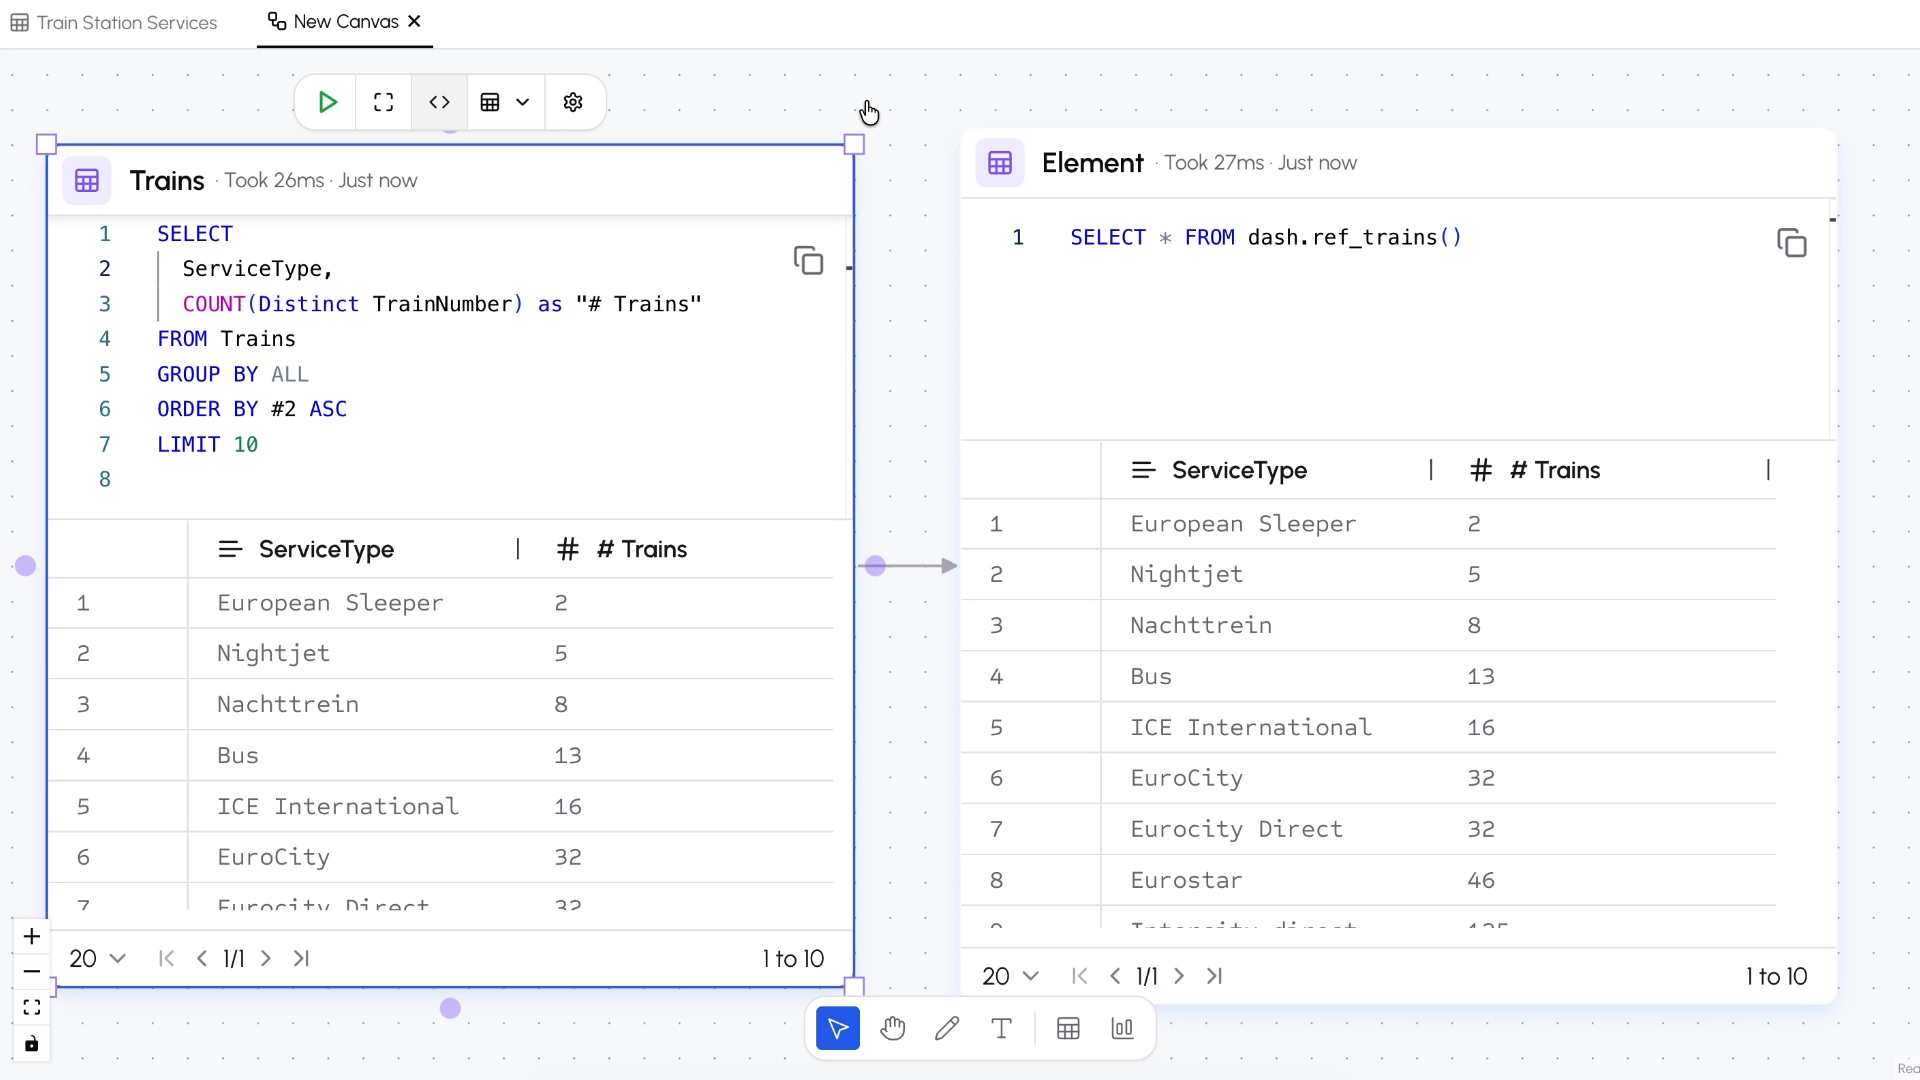This screenshot has width=1920, height=1080.
Task: Click value 16 in Trains panel
Action: coord(568,806)
